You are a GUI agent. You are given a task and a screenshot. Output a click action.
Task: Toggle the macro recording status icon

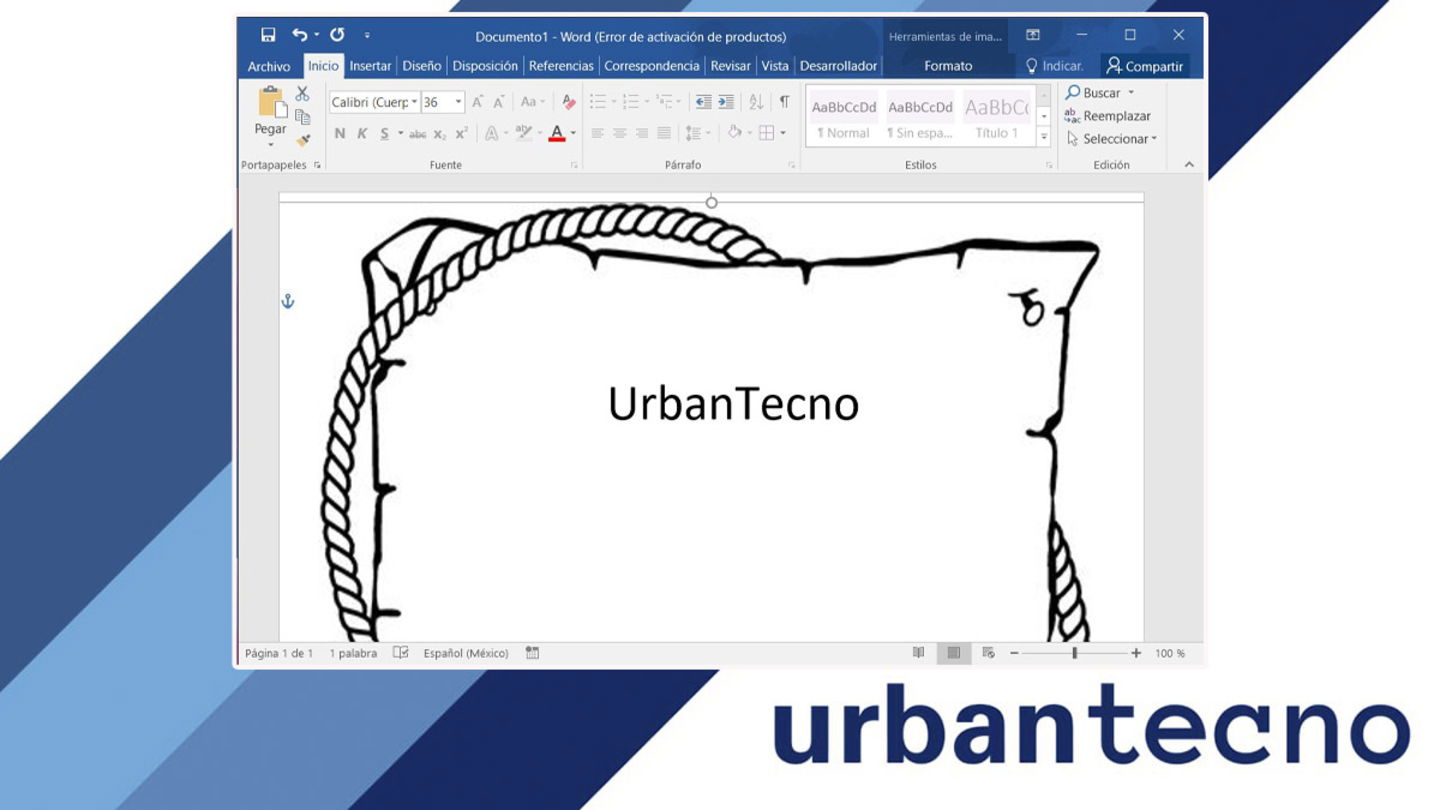coord(532,653)
